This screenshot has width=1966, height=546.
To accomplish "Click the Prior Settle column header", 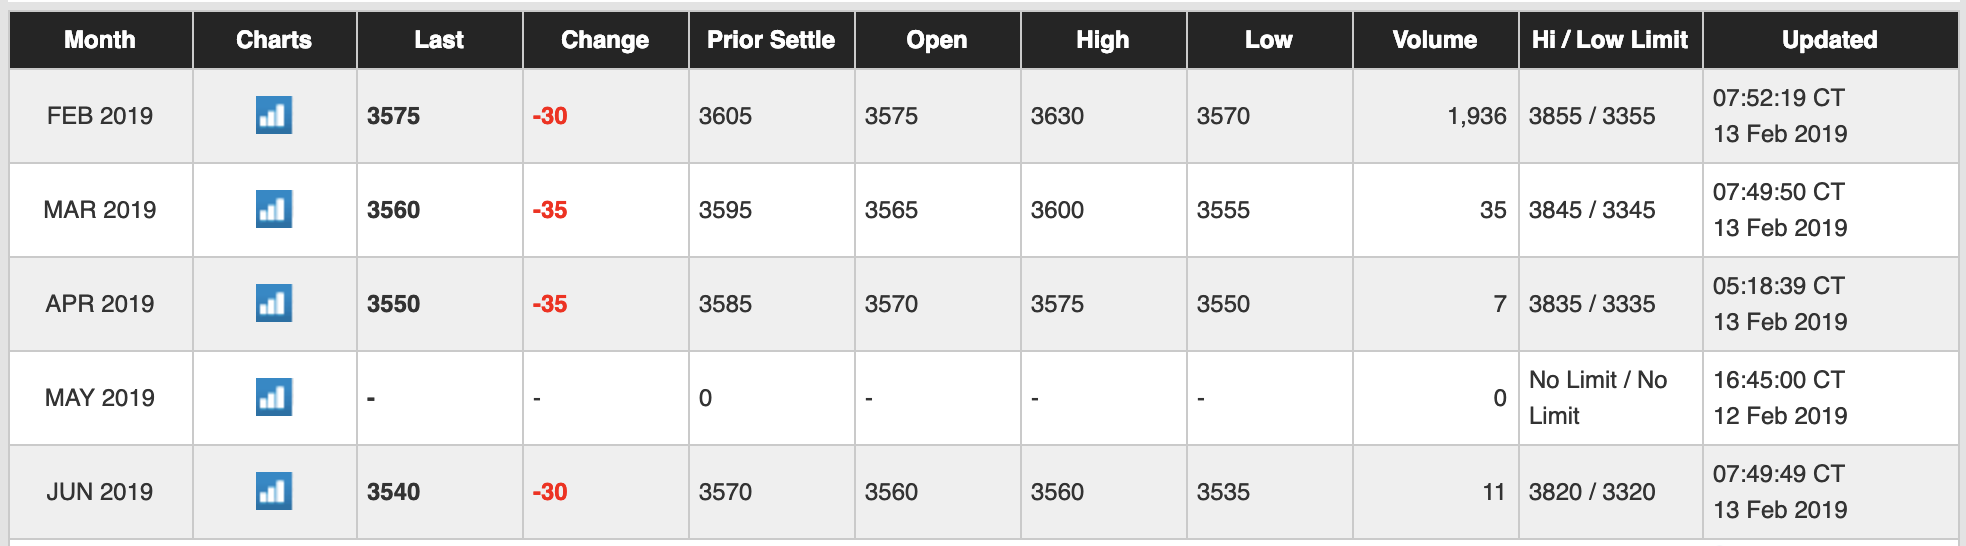I will click(x=771, y=40).
